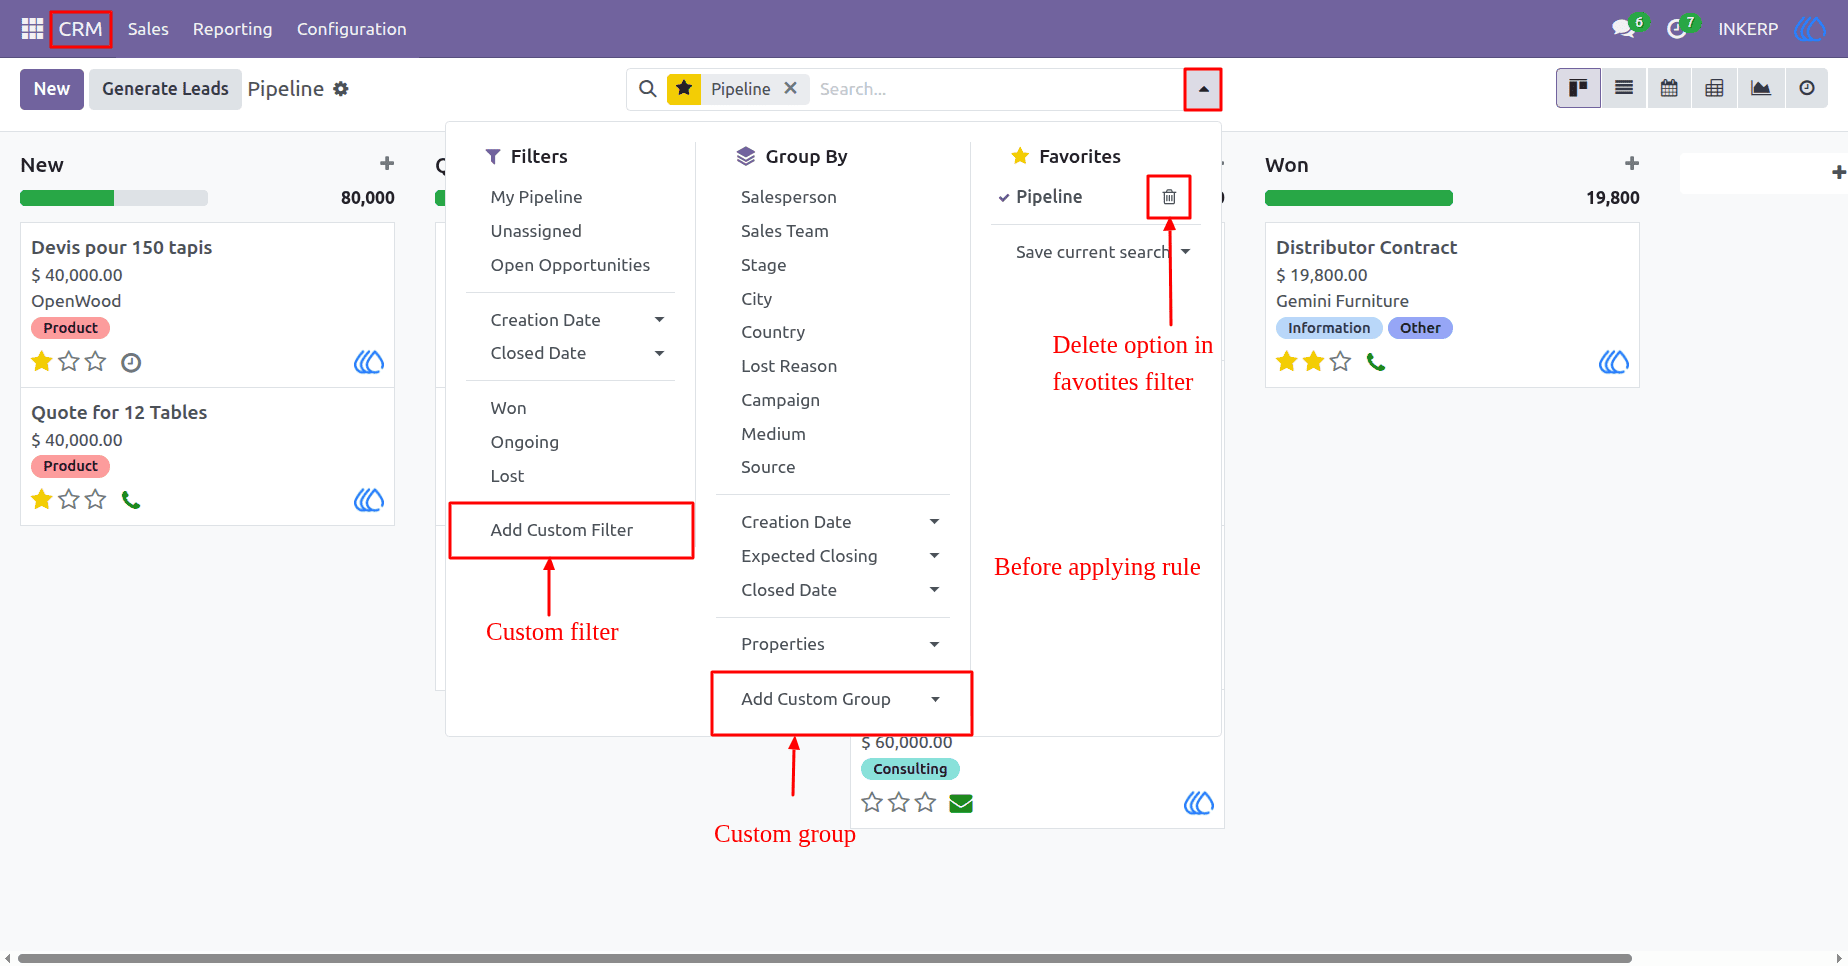Screen dimensions: 1848x966
Task: Open the Configuration menu
Action: tap(352, 29)
